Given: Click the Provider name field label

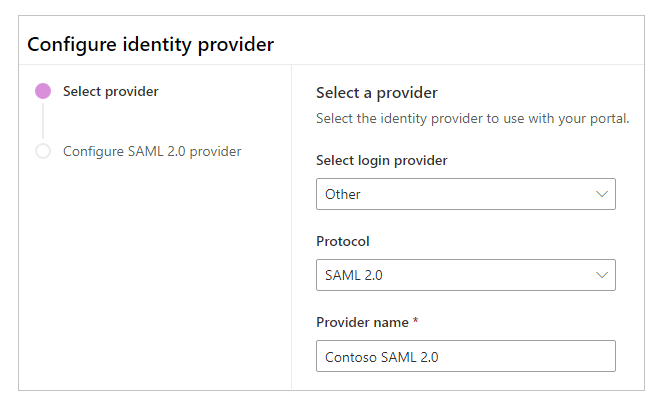Looking at the screenshot, I should pos(362,322).
